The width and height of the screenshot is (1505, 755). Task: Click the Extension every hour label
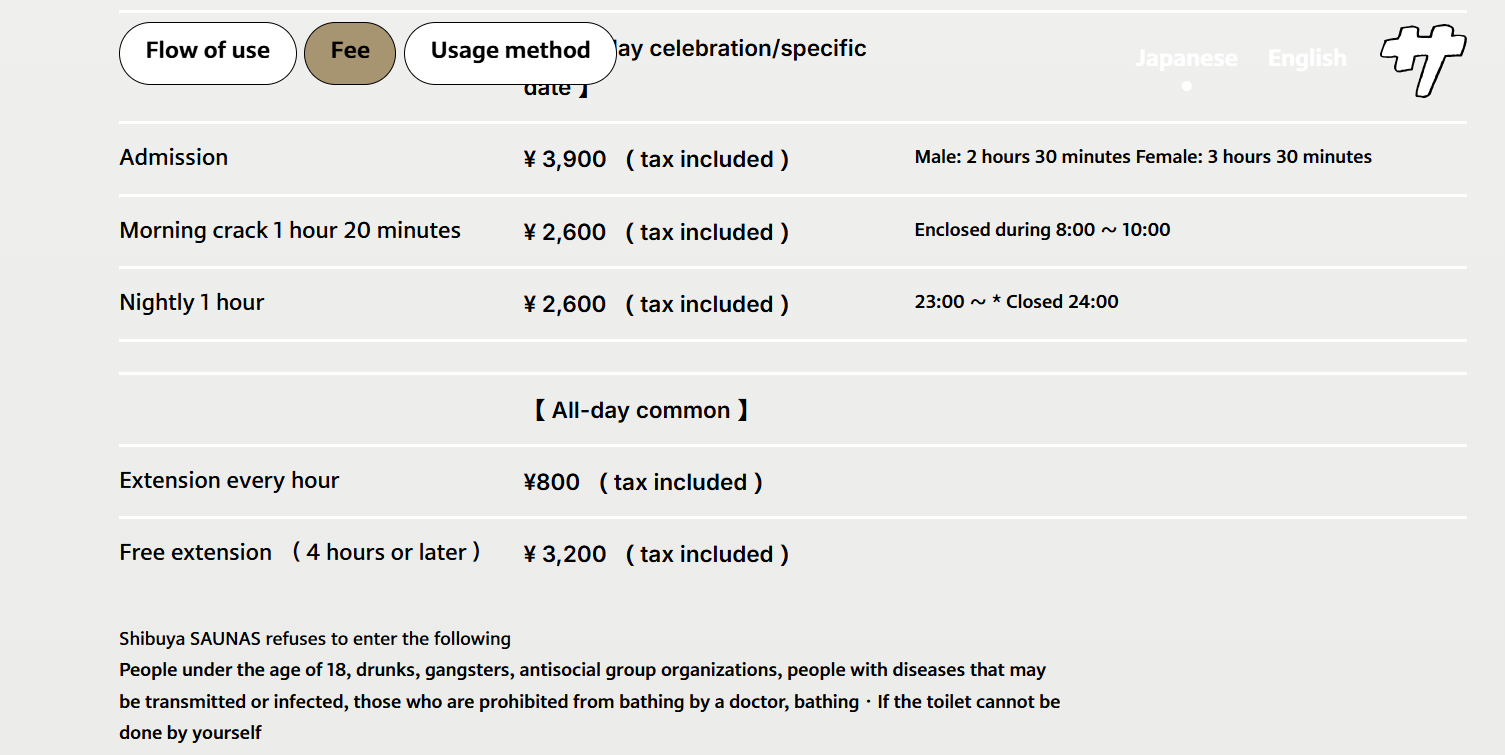229,480
